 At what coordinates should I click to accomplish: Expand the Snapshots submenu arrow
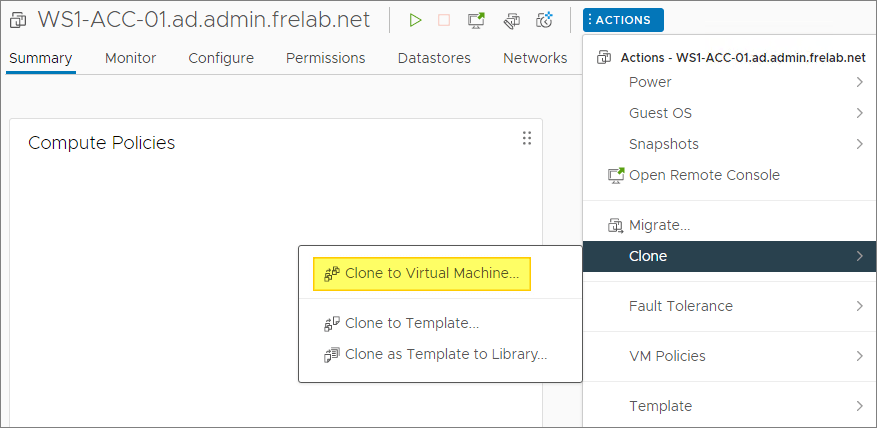coord(859,144)
